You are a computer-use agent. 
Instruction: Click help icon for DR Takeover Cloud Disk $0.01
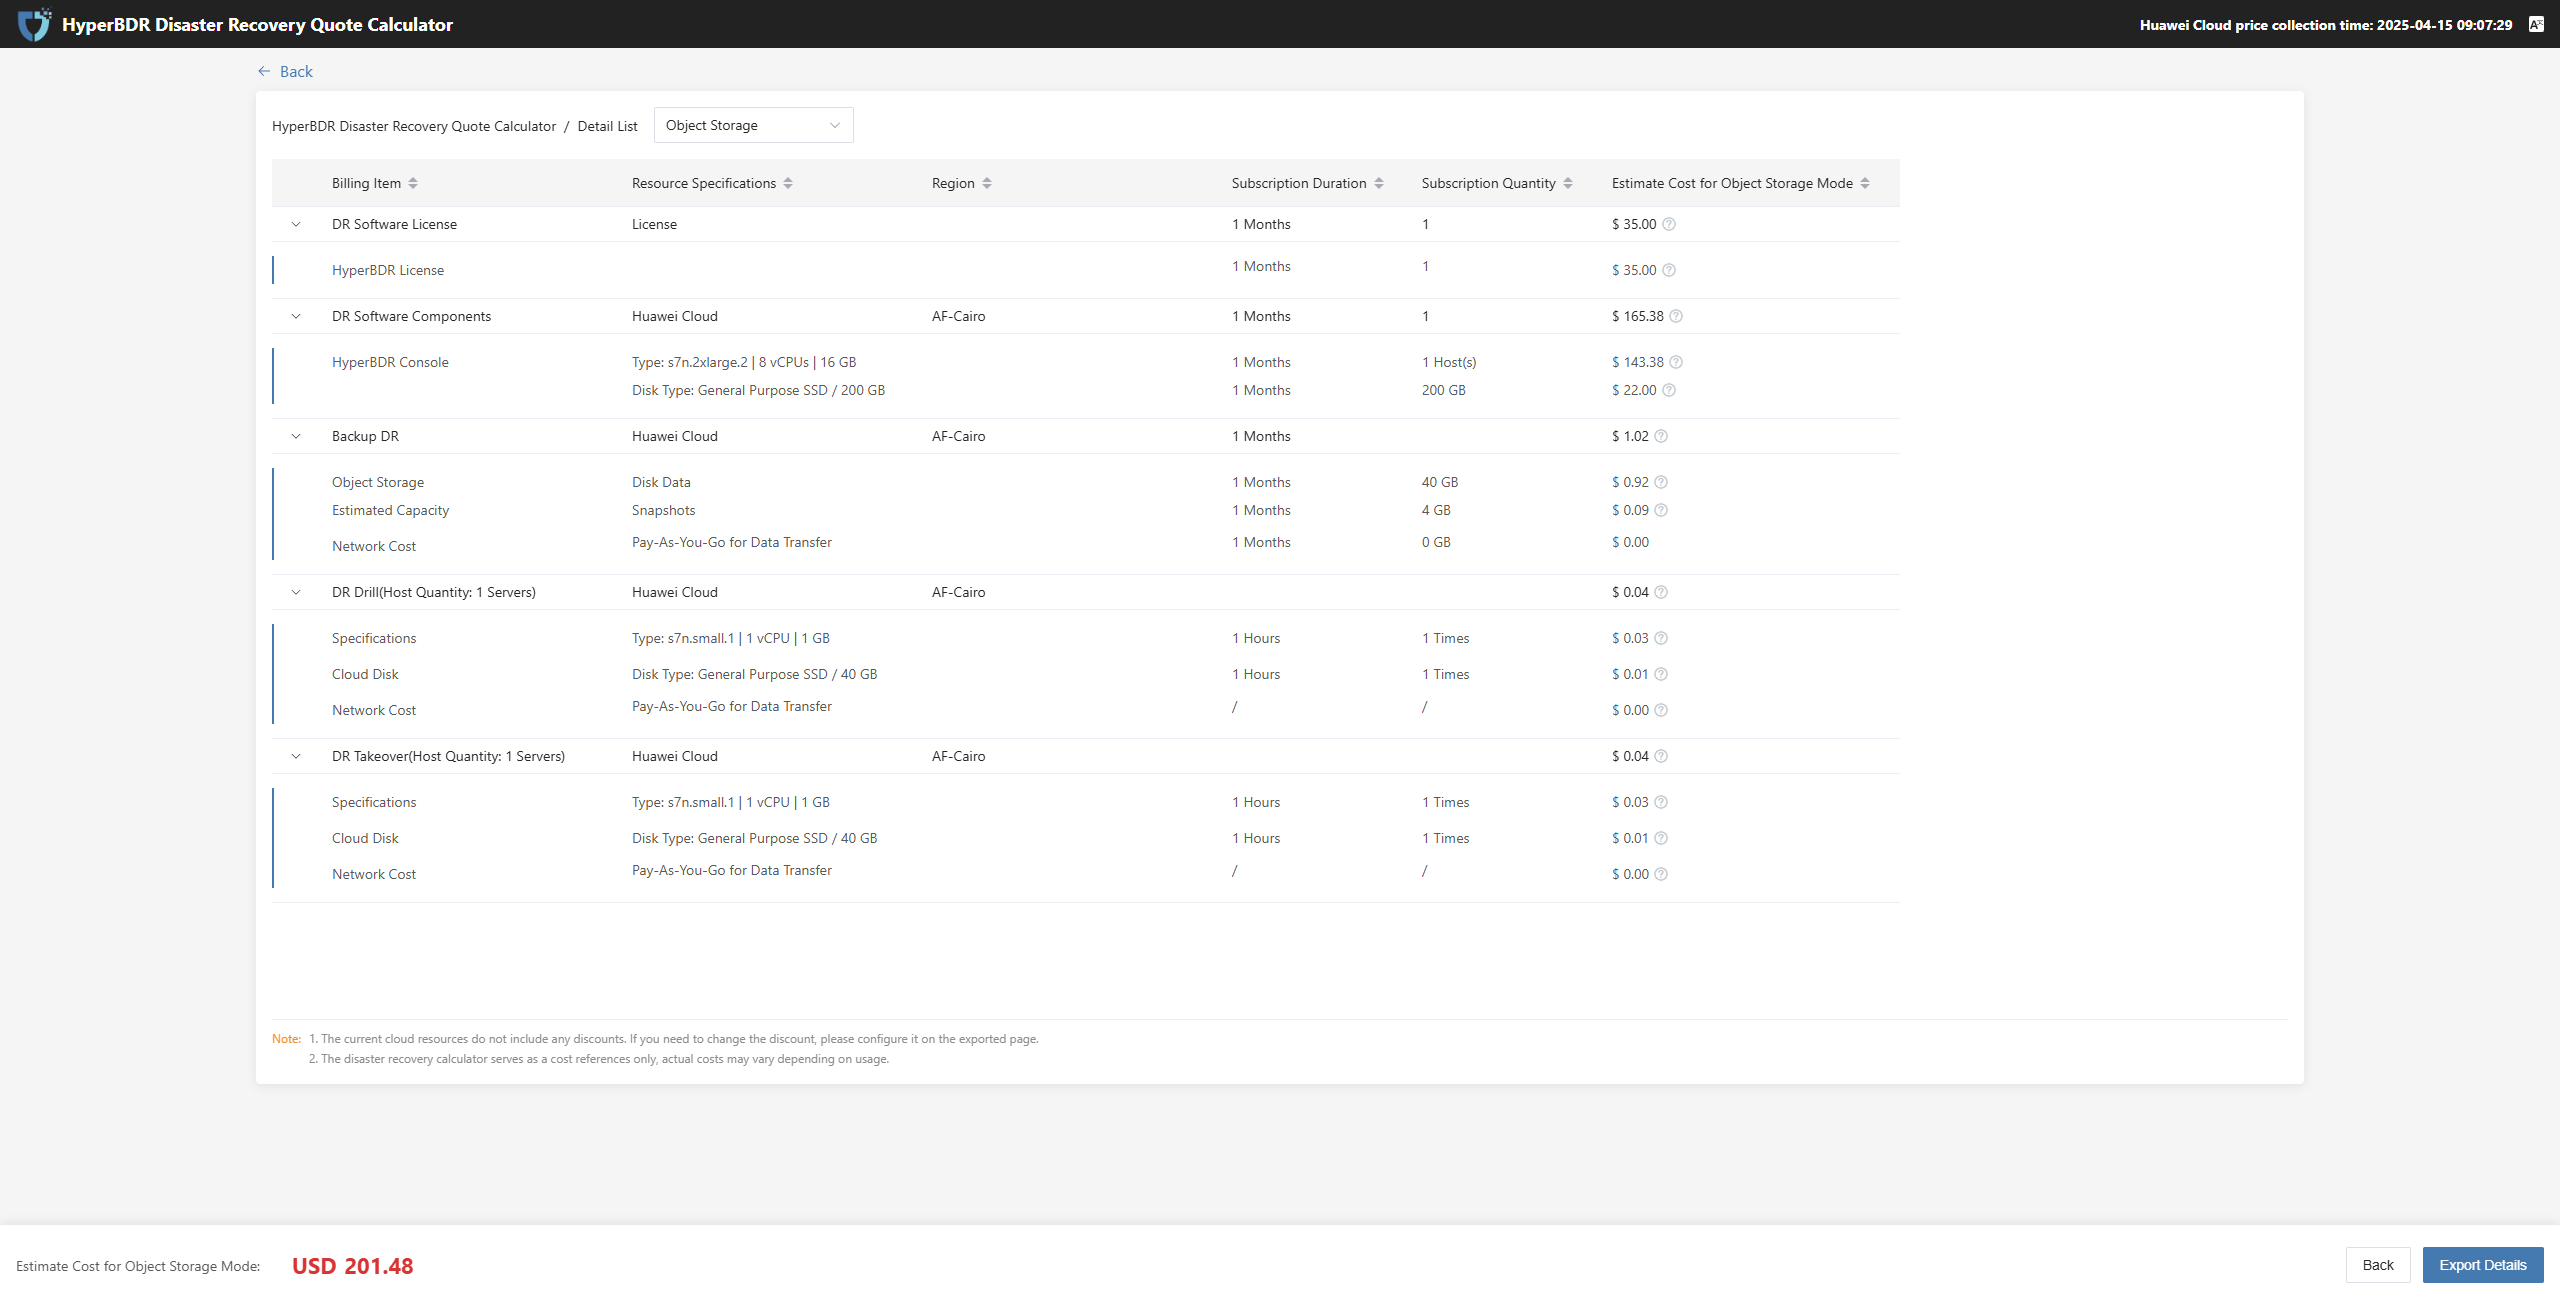click(x=1661, y=838)
